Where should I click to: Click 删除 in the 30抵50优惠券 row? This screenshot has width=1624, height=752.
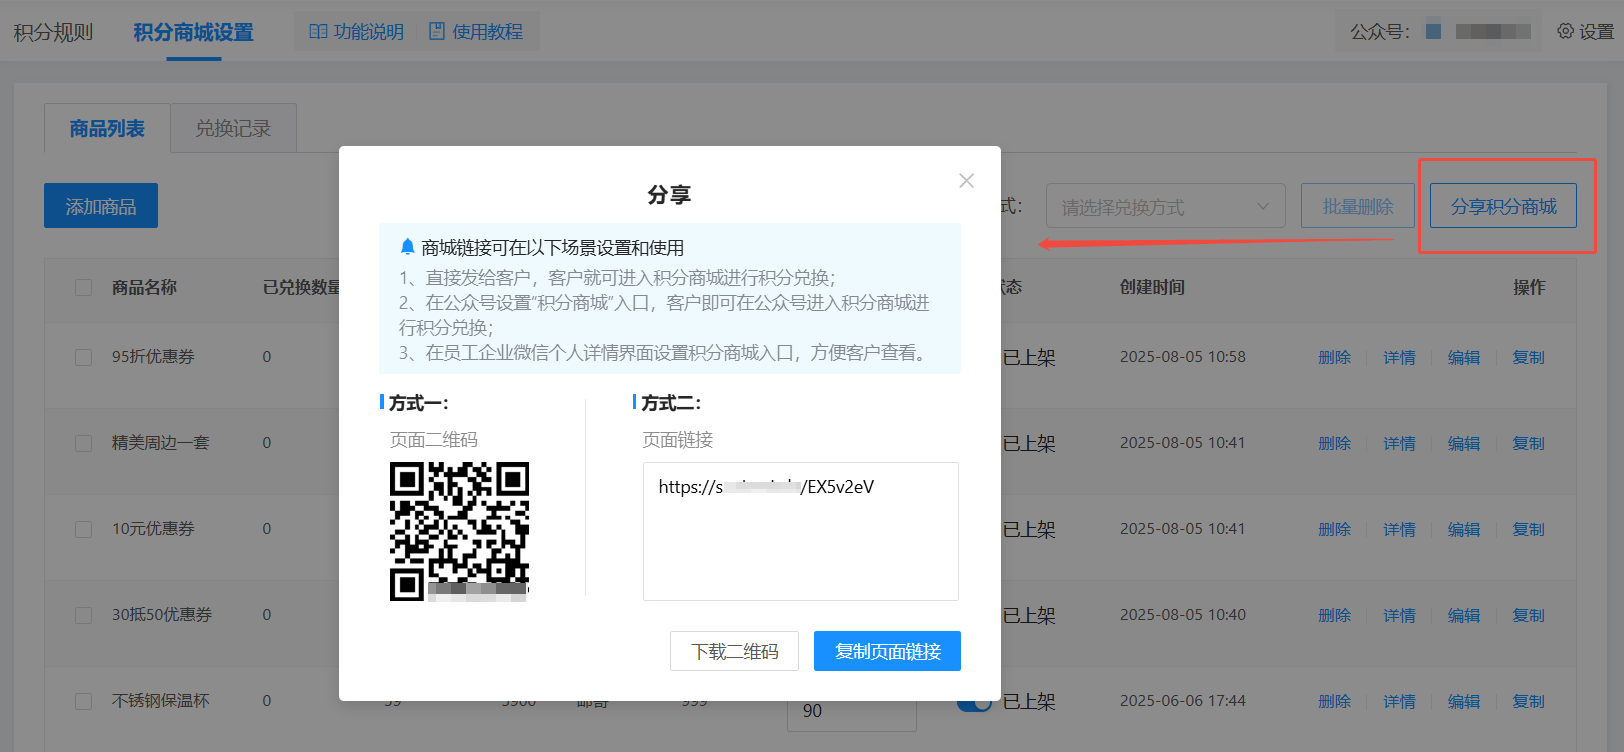(x=1334, y=615)
